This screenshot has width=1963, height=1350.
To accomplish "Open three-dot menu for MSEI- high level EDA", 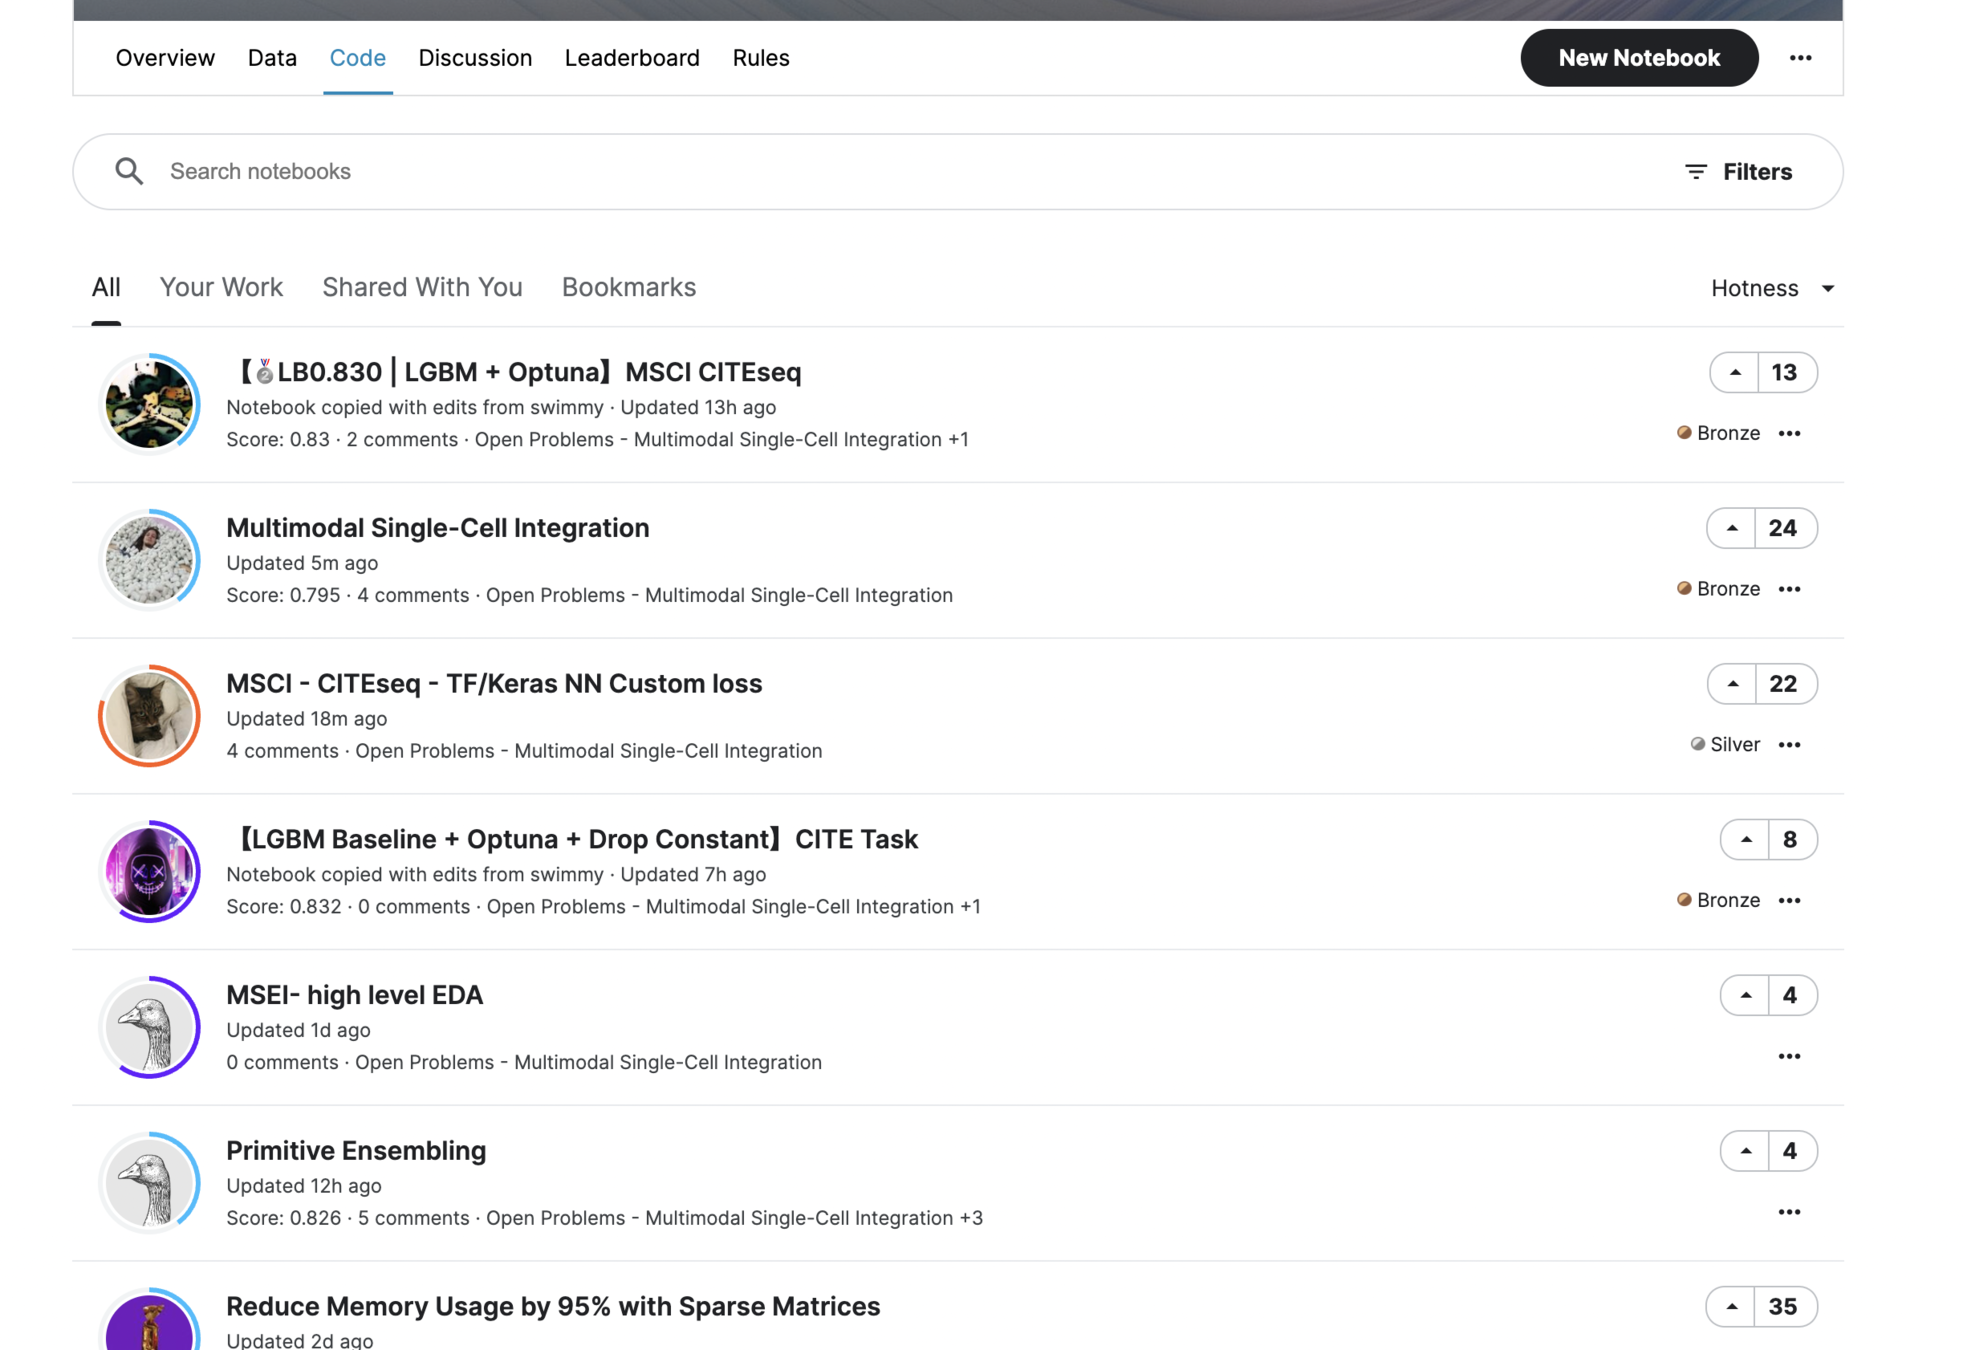I will pyautogui.click(x=1789, y=1056).
